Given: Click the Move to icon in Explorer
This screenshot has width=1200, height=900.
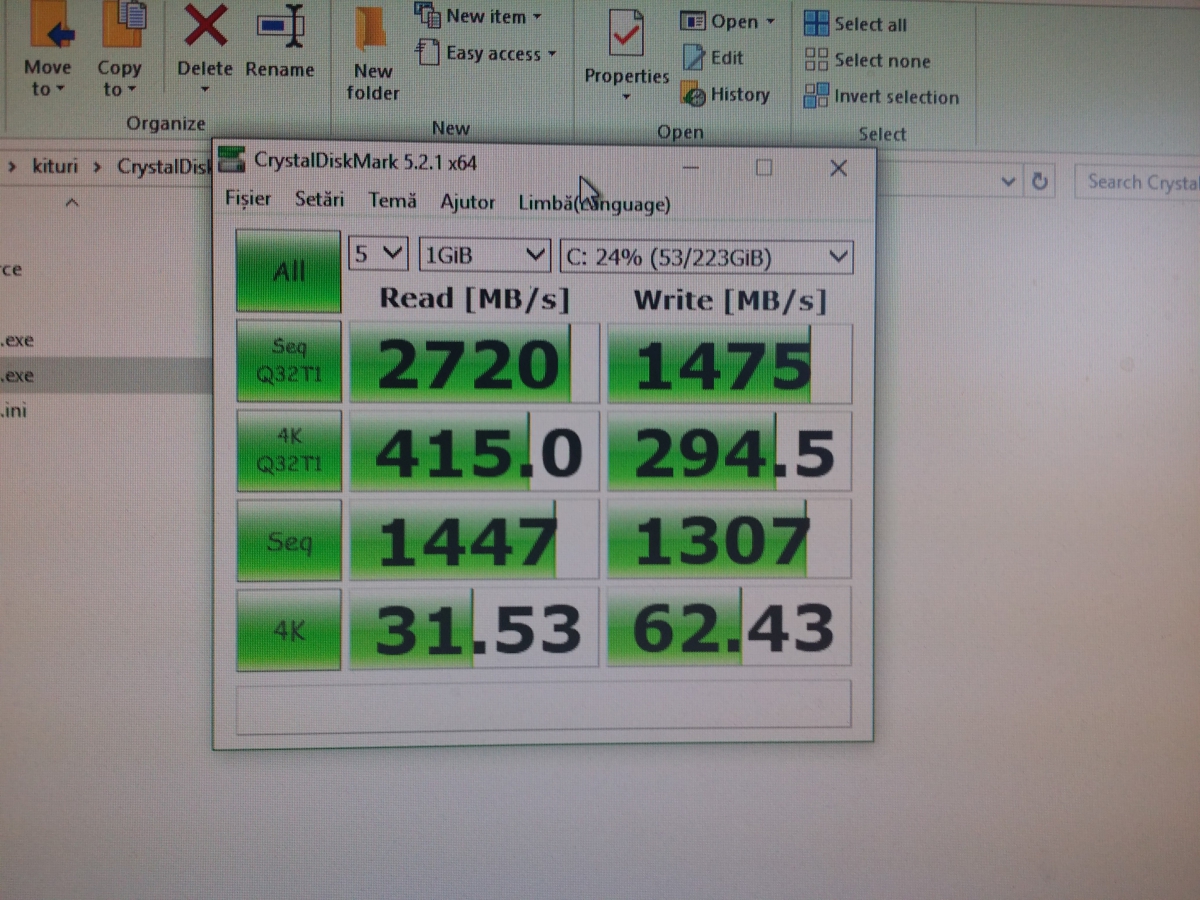Looking at the screenshot, I should point(52,24).
